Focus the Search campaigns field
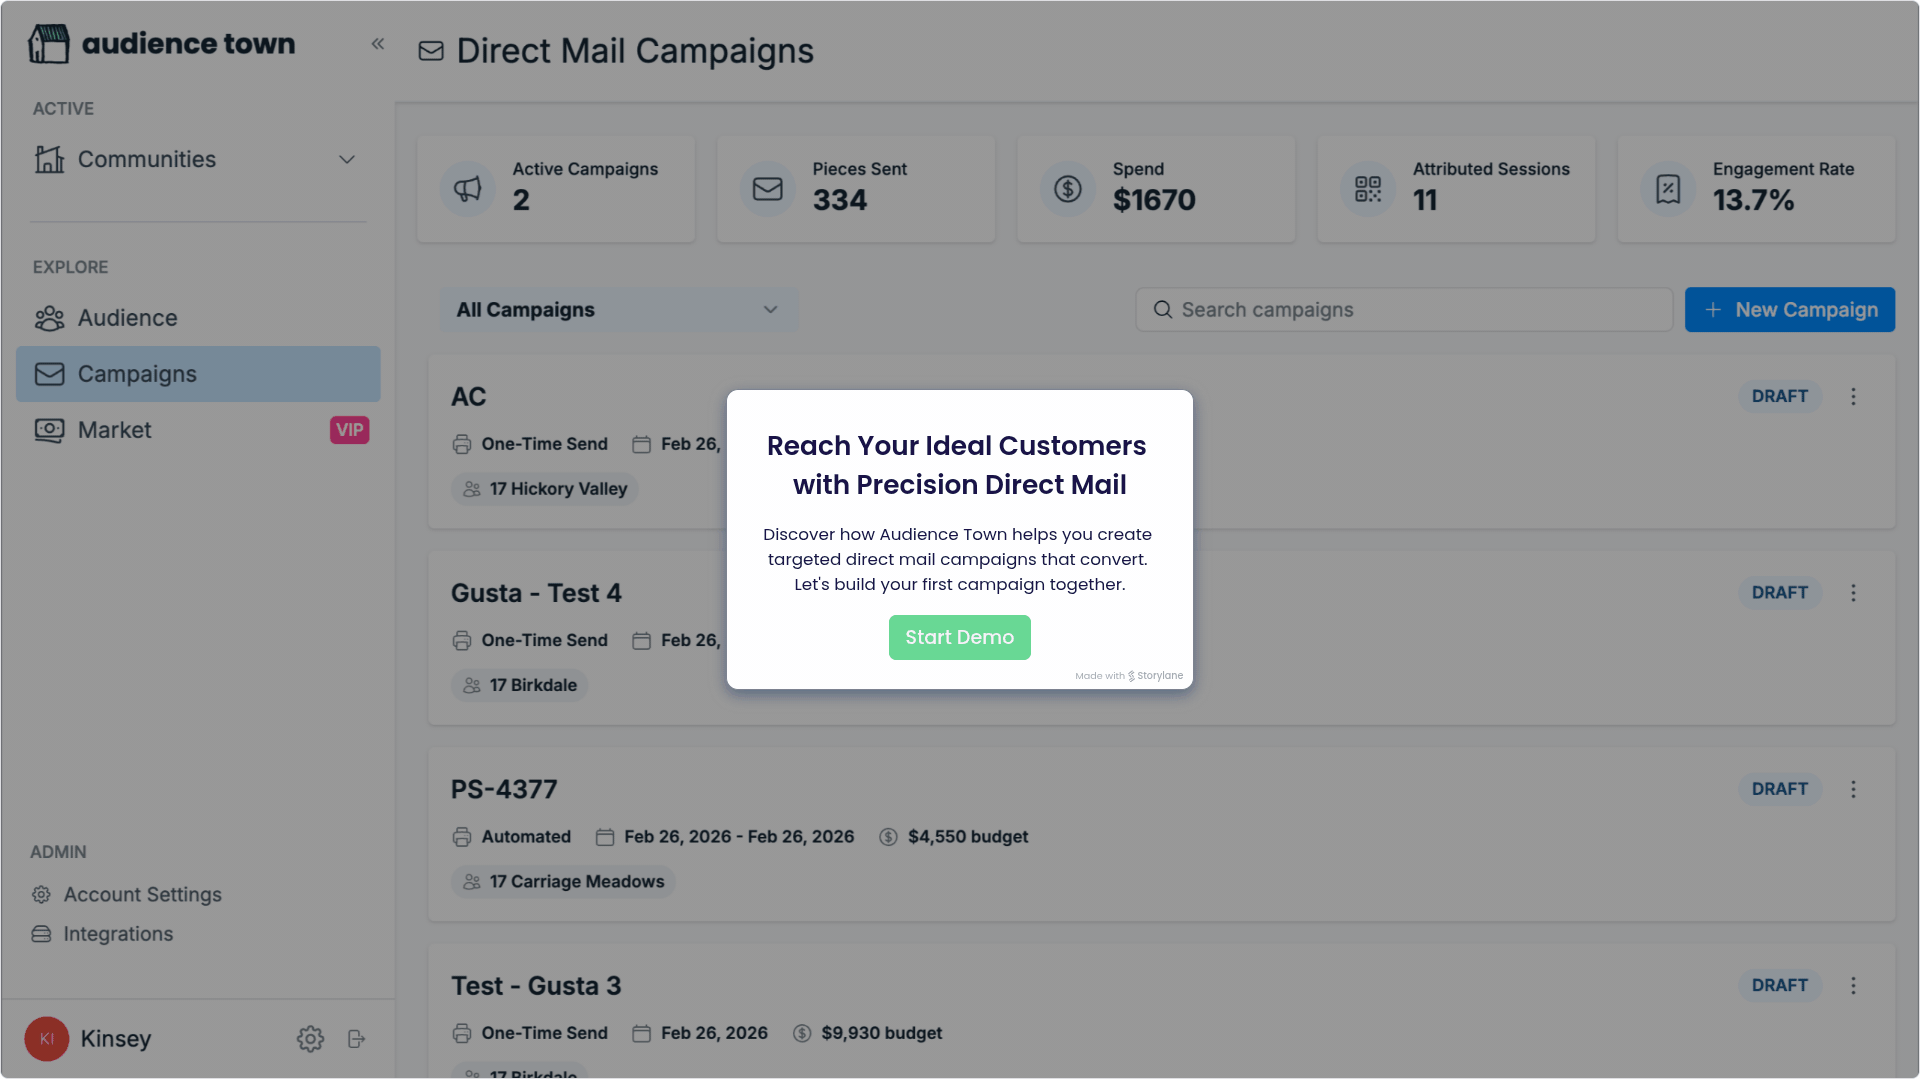The width and height of the screenshot is (1920, 1079). pyautogui.click(x=1404, y=310)
